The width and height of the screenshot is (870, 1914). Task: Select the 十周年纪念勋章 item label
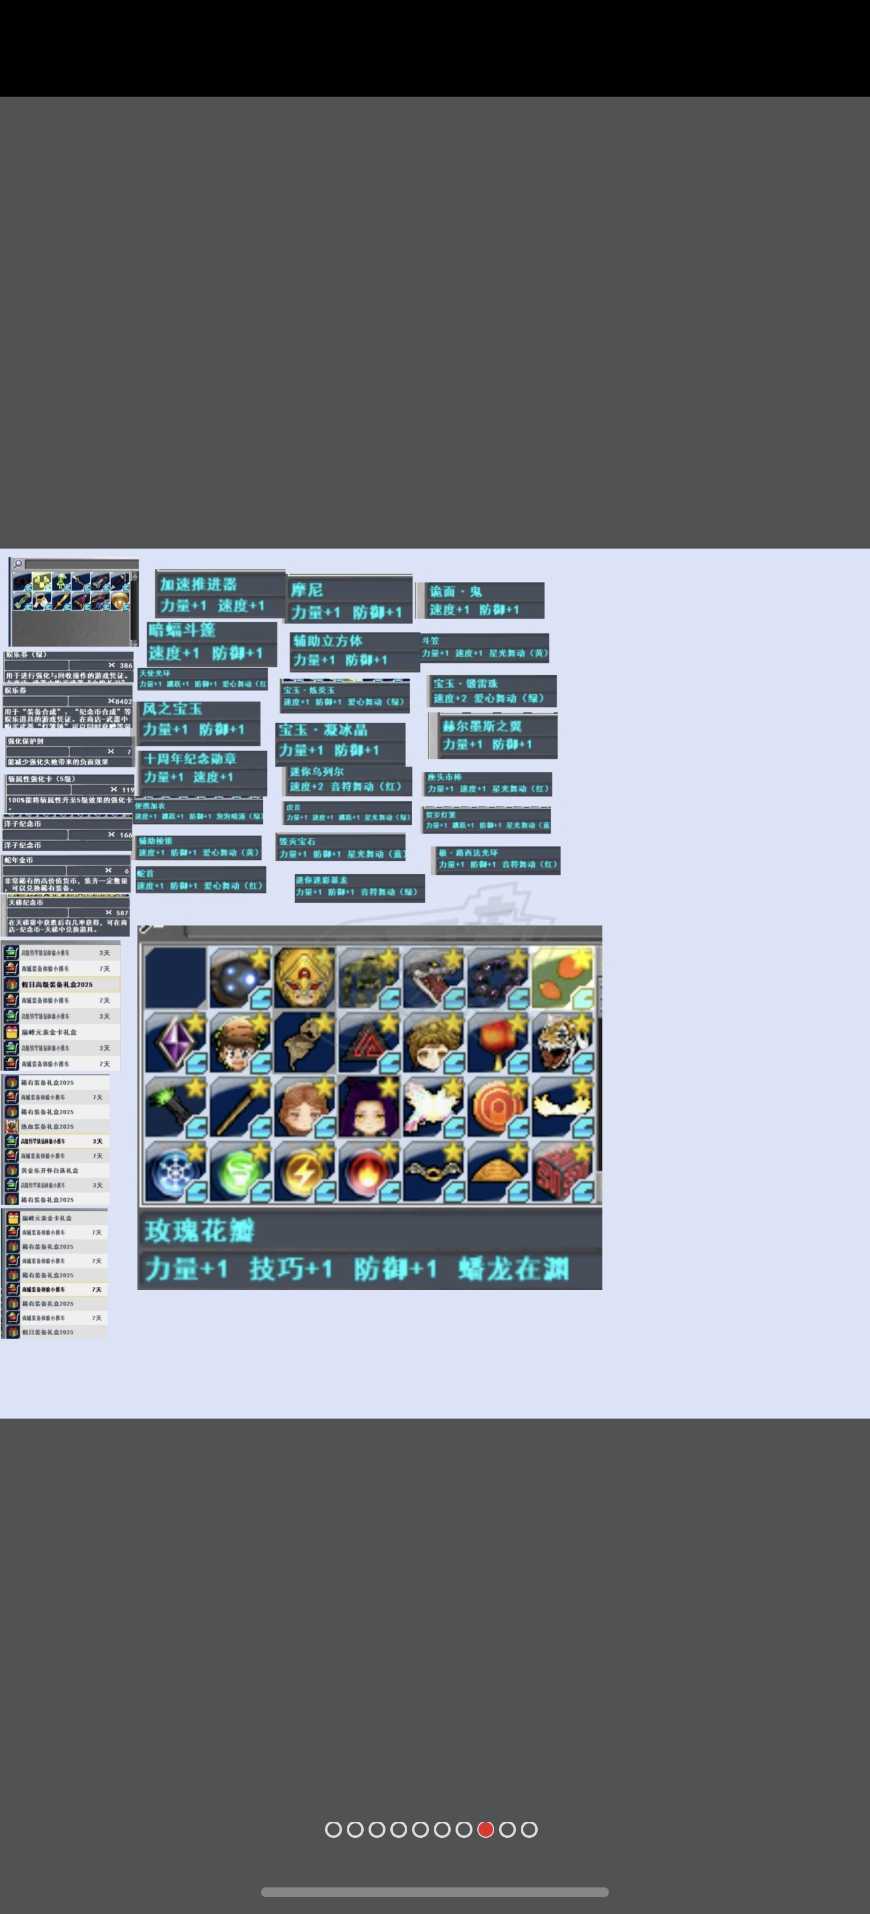tap(190, 759)
